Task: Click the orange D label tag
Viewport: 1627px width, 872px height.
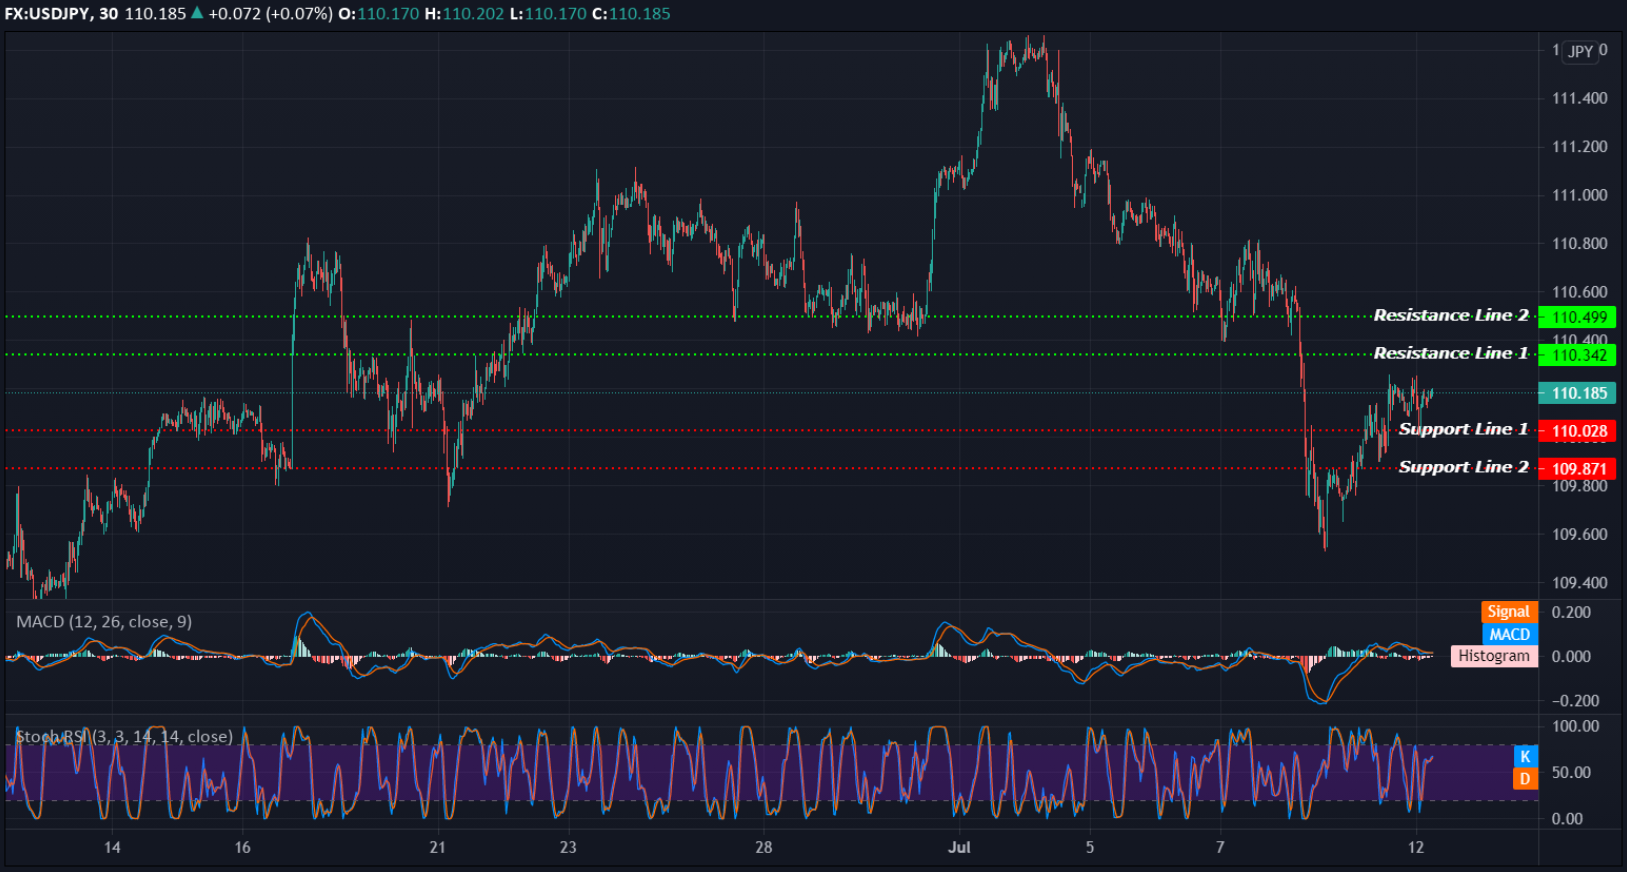Action: coord(1525,778)
